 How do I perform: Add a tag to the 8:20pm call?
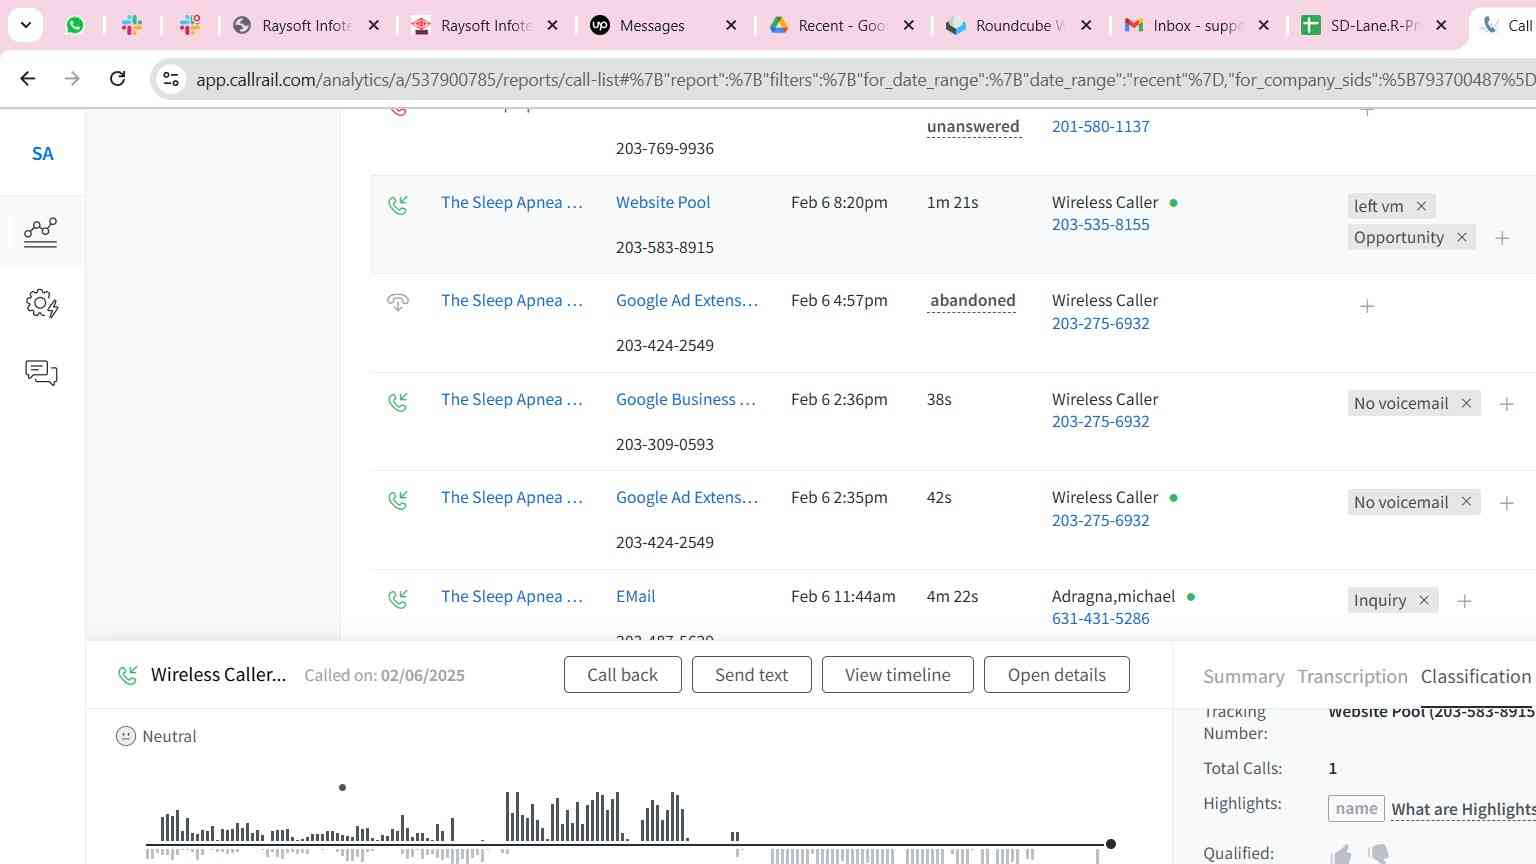pyautogui.click(x=1502, y=238)
